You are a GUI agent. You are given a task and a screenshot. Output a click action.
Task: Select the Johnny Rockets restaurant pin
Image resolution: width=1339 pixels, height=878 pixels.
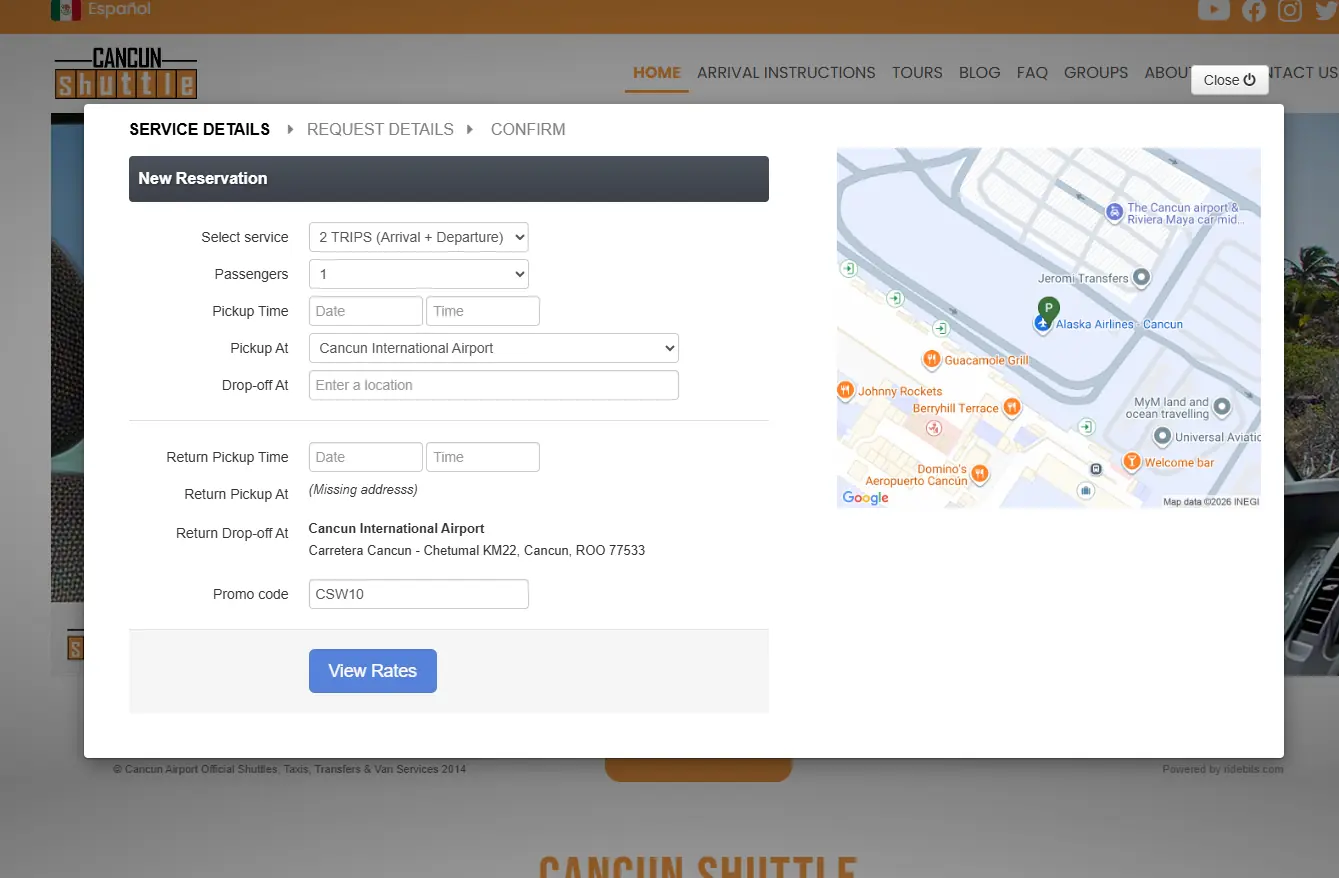[846, 391]
